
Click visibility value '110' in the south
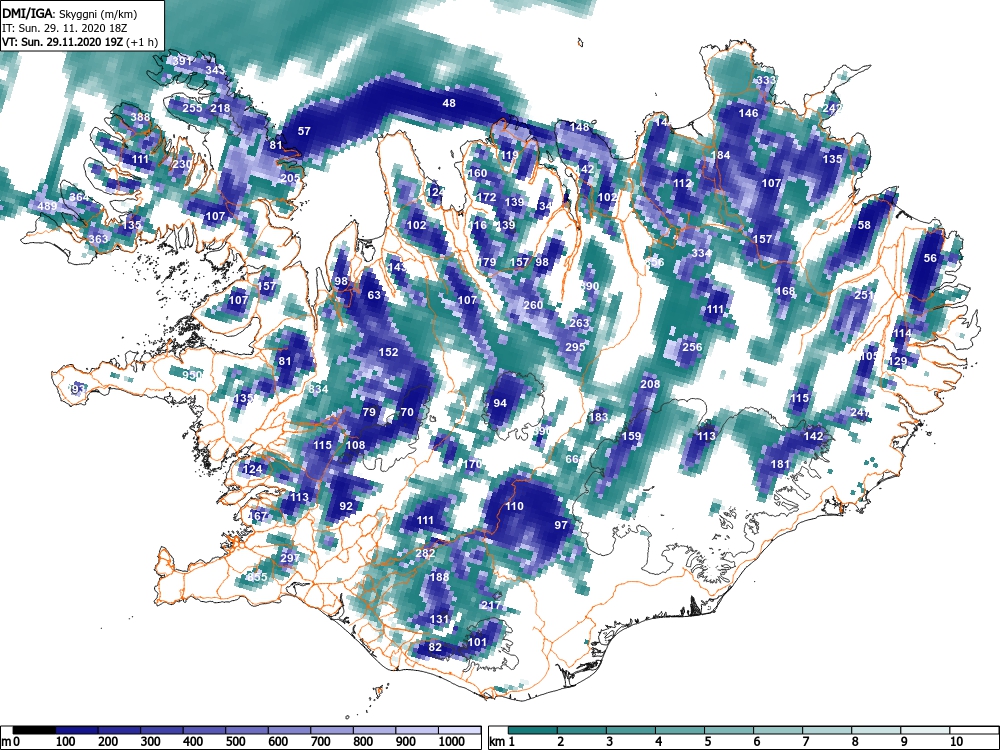[x=514, y=506]
